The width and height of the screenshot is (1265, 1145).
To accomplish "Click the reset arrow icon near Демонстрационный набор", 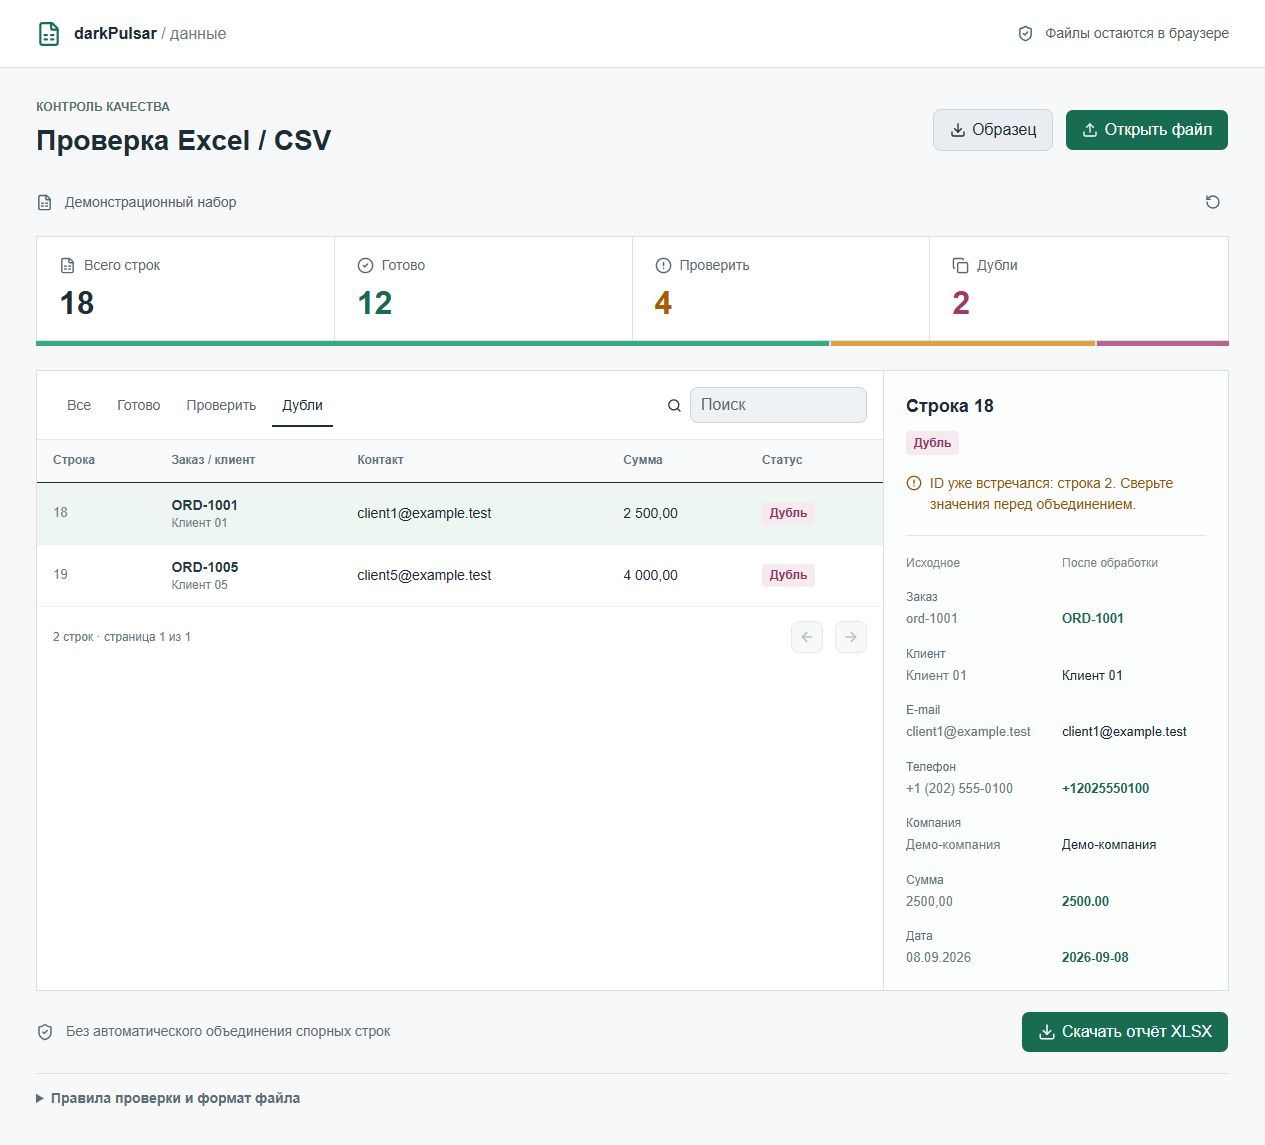I will pyautogui.click(x=1213, y=202).
